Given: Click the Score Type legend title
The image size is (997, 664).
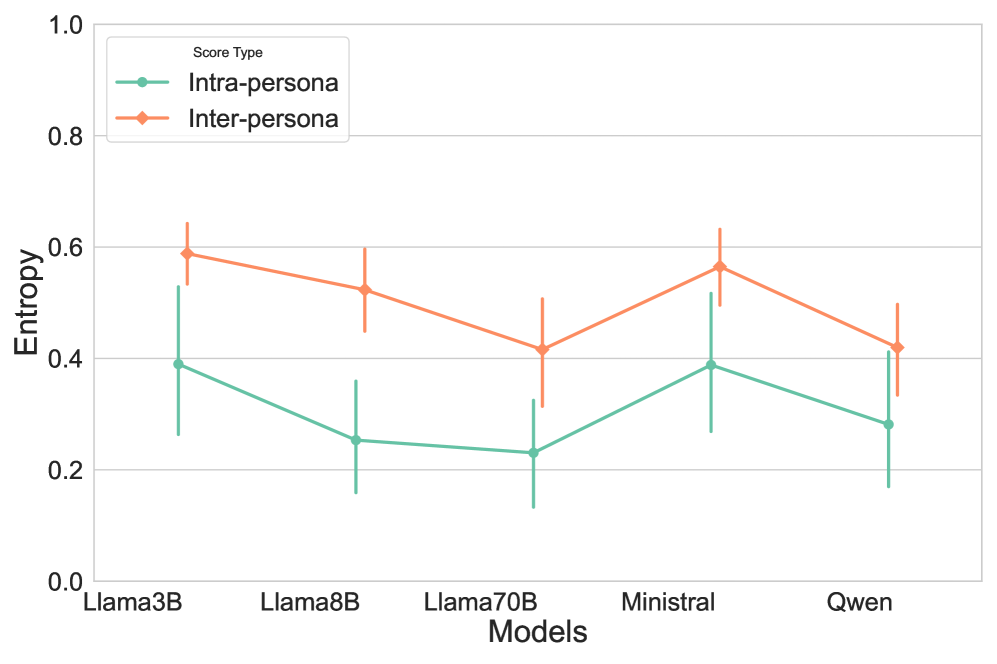Looking at the screenshot, I should coord(228,52).
